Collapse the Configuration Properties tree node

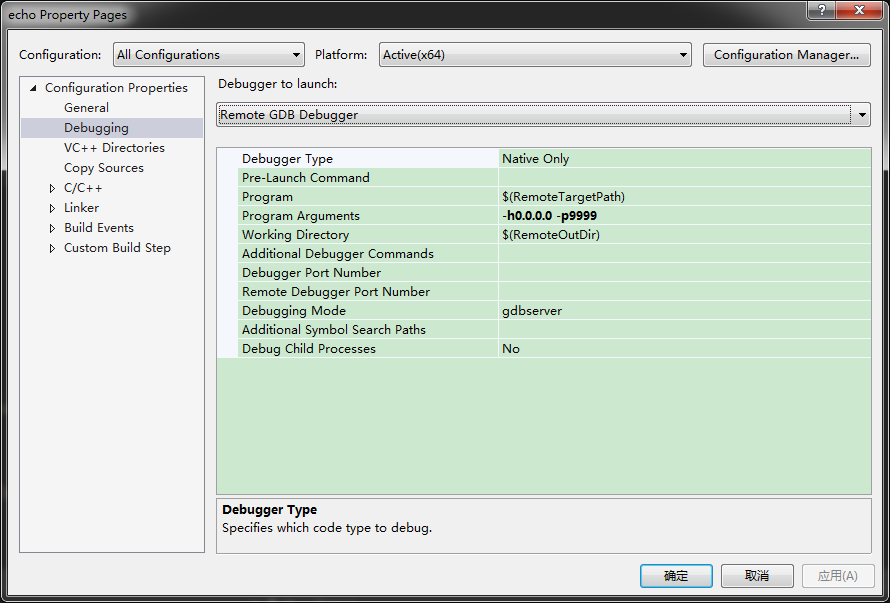point(34,88)
